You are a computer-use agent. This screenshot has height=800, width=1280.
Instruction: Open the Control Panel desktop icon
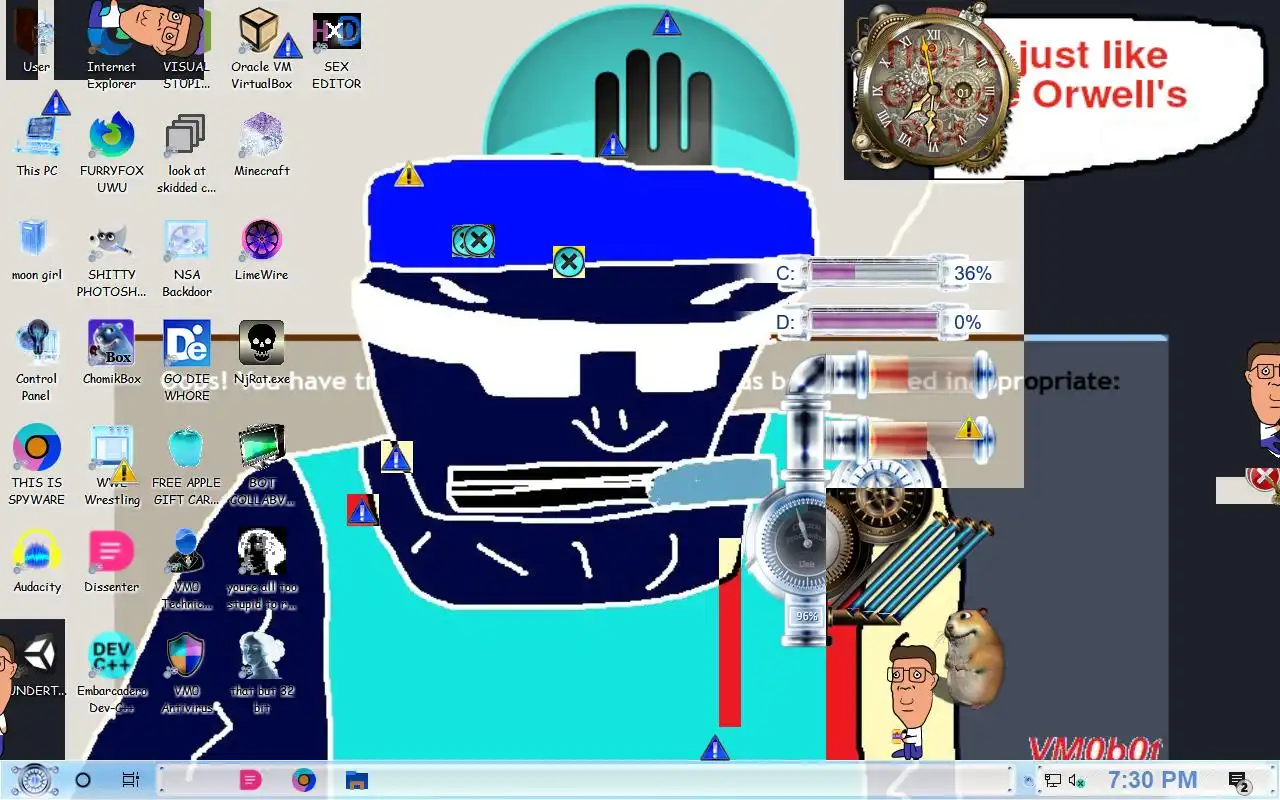pyautogui.click(x=37, y=360)
